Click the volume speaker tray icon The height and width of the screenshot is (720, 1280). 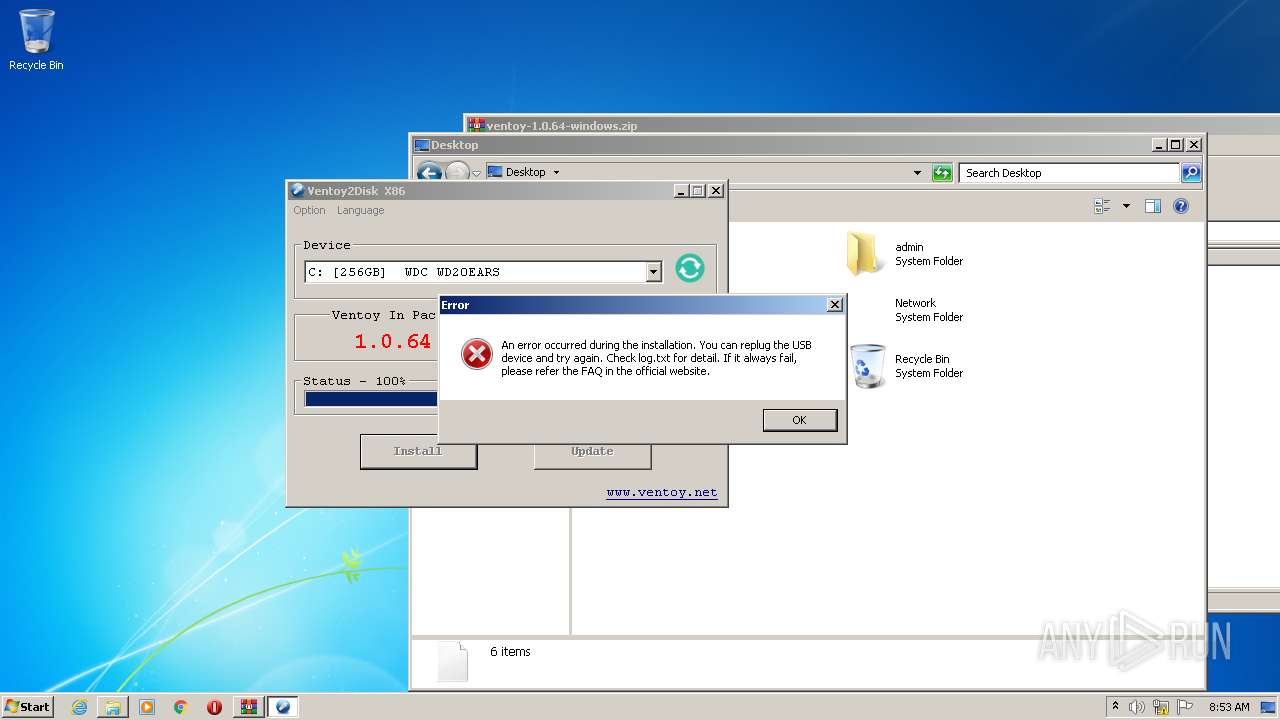point(1137,707)
